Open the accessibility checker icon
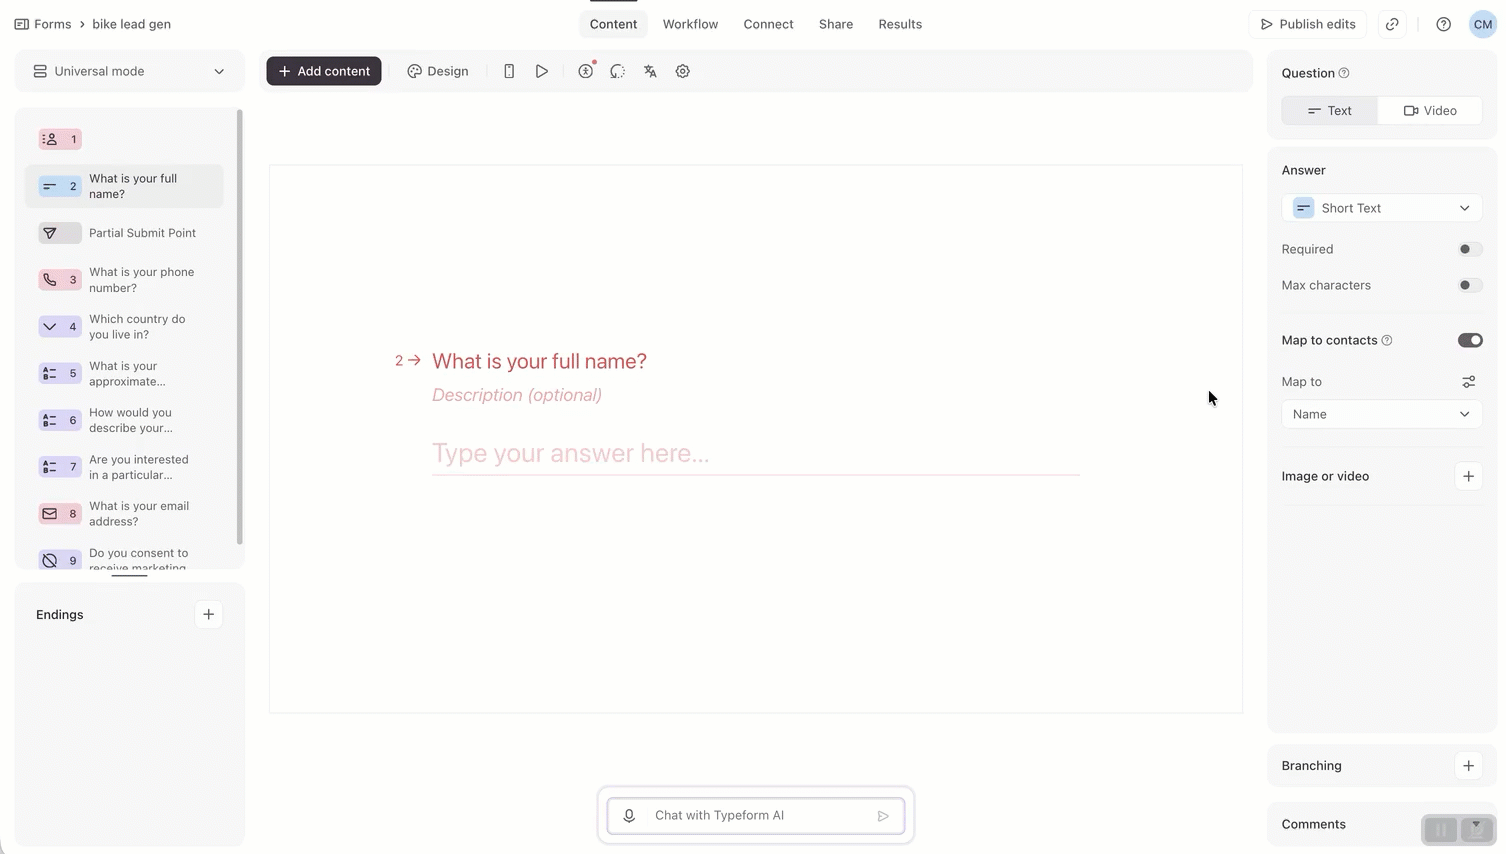 click(585, 71)
